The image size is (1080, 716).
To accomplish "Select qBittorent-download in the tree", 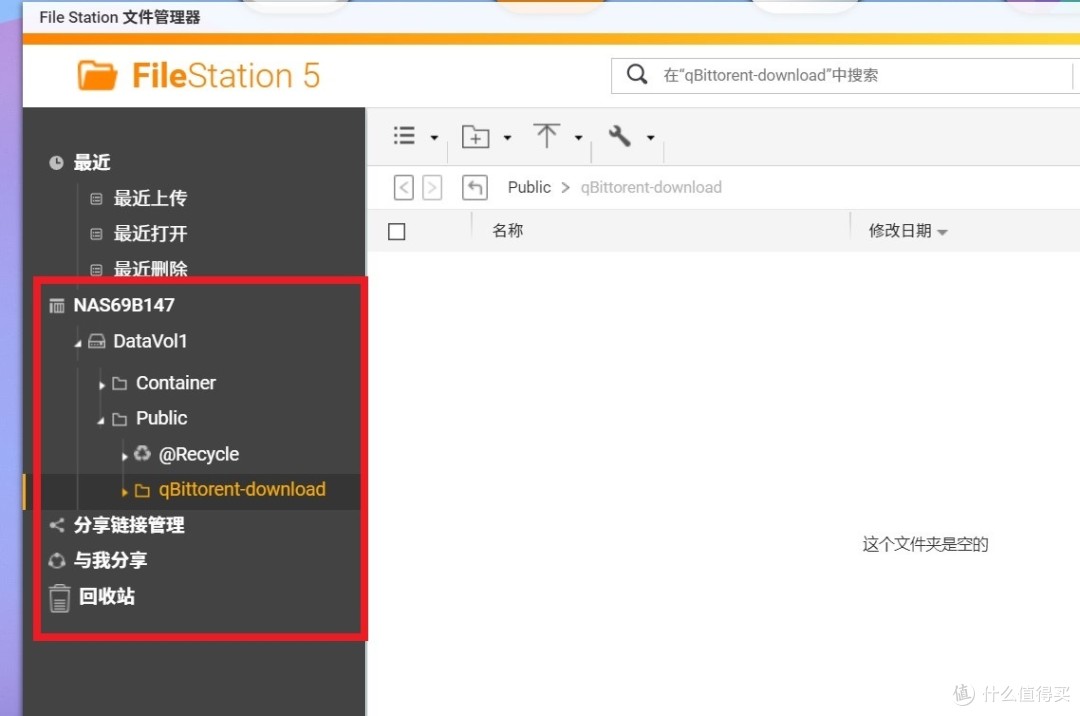I will (242, 489).
